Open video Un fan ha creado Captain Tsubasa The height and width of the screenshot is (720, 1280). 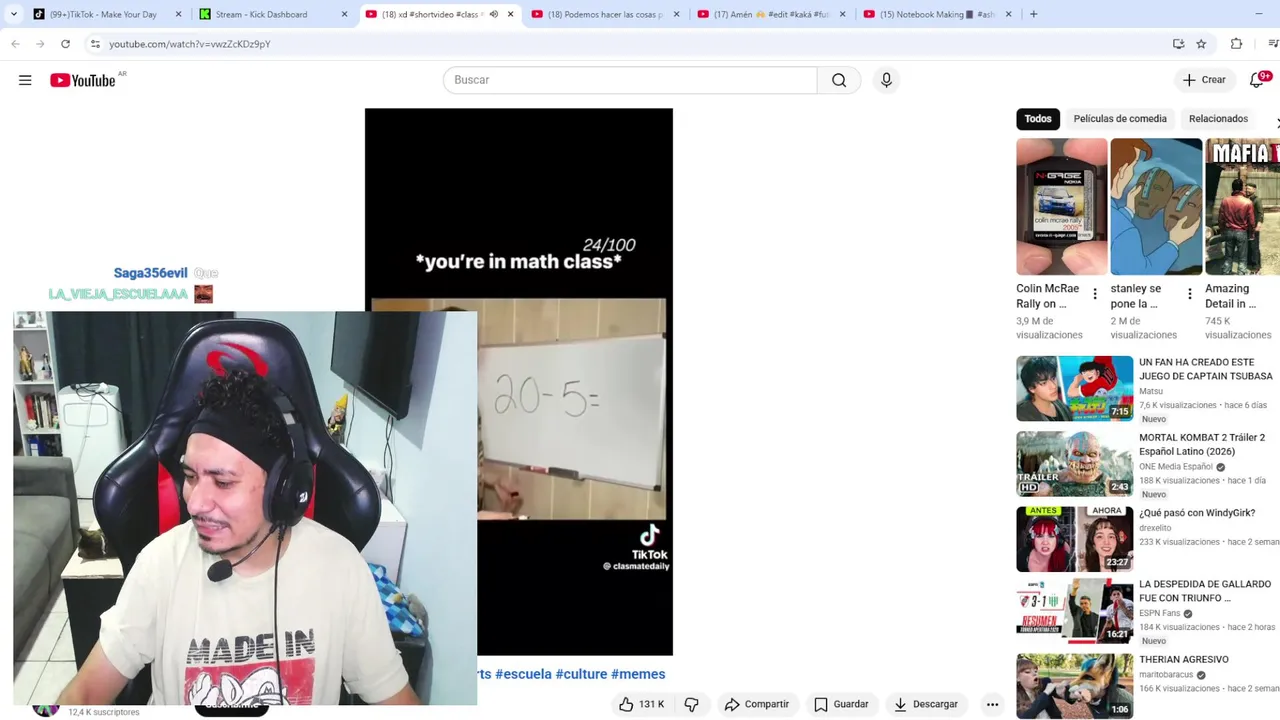pyautogui.click(x=1206, y=369)
